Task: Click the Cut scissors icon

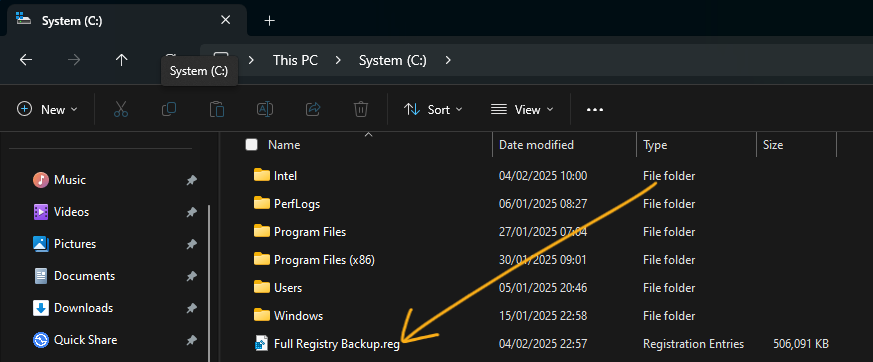Action: [121, 109]
